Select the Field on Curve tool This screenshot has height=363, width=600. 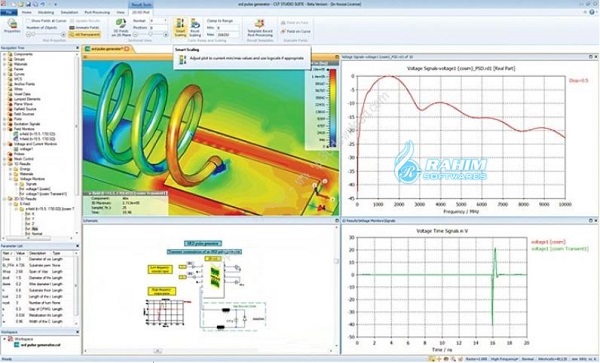(x=295, y=31)
